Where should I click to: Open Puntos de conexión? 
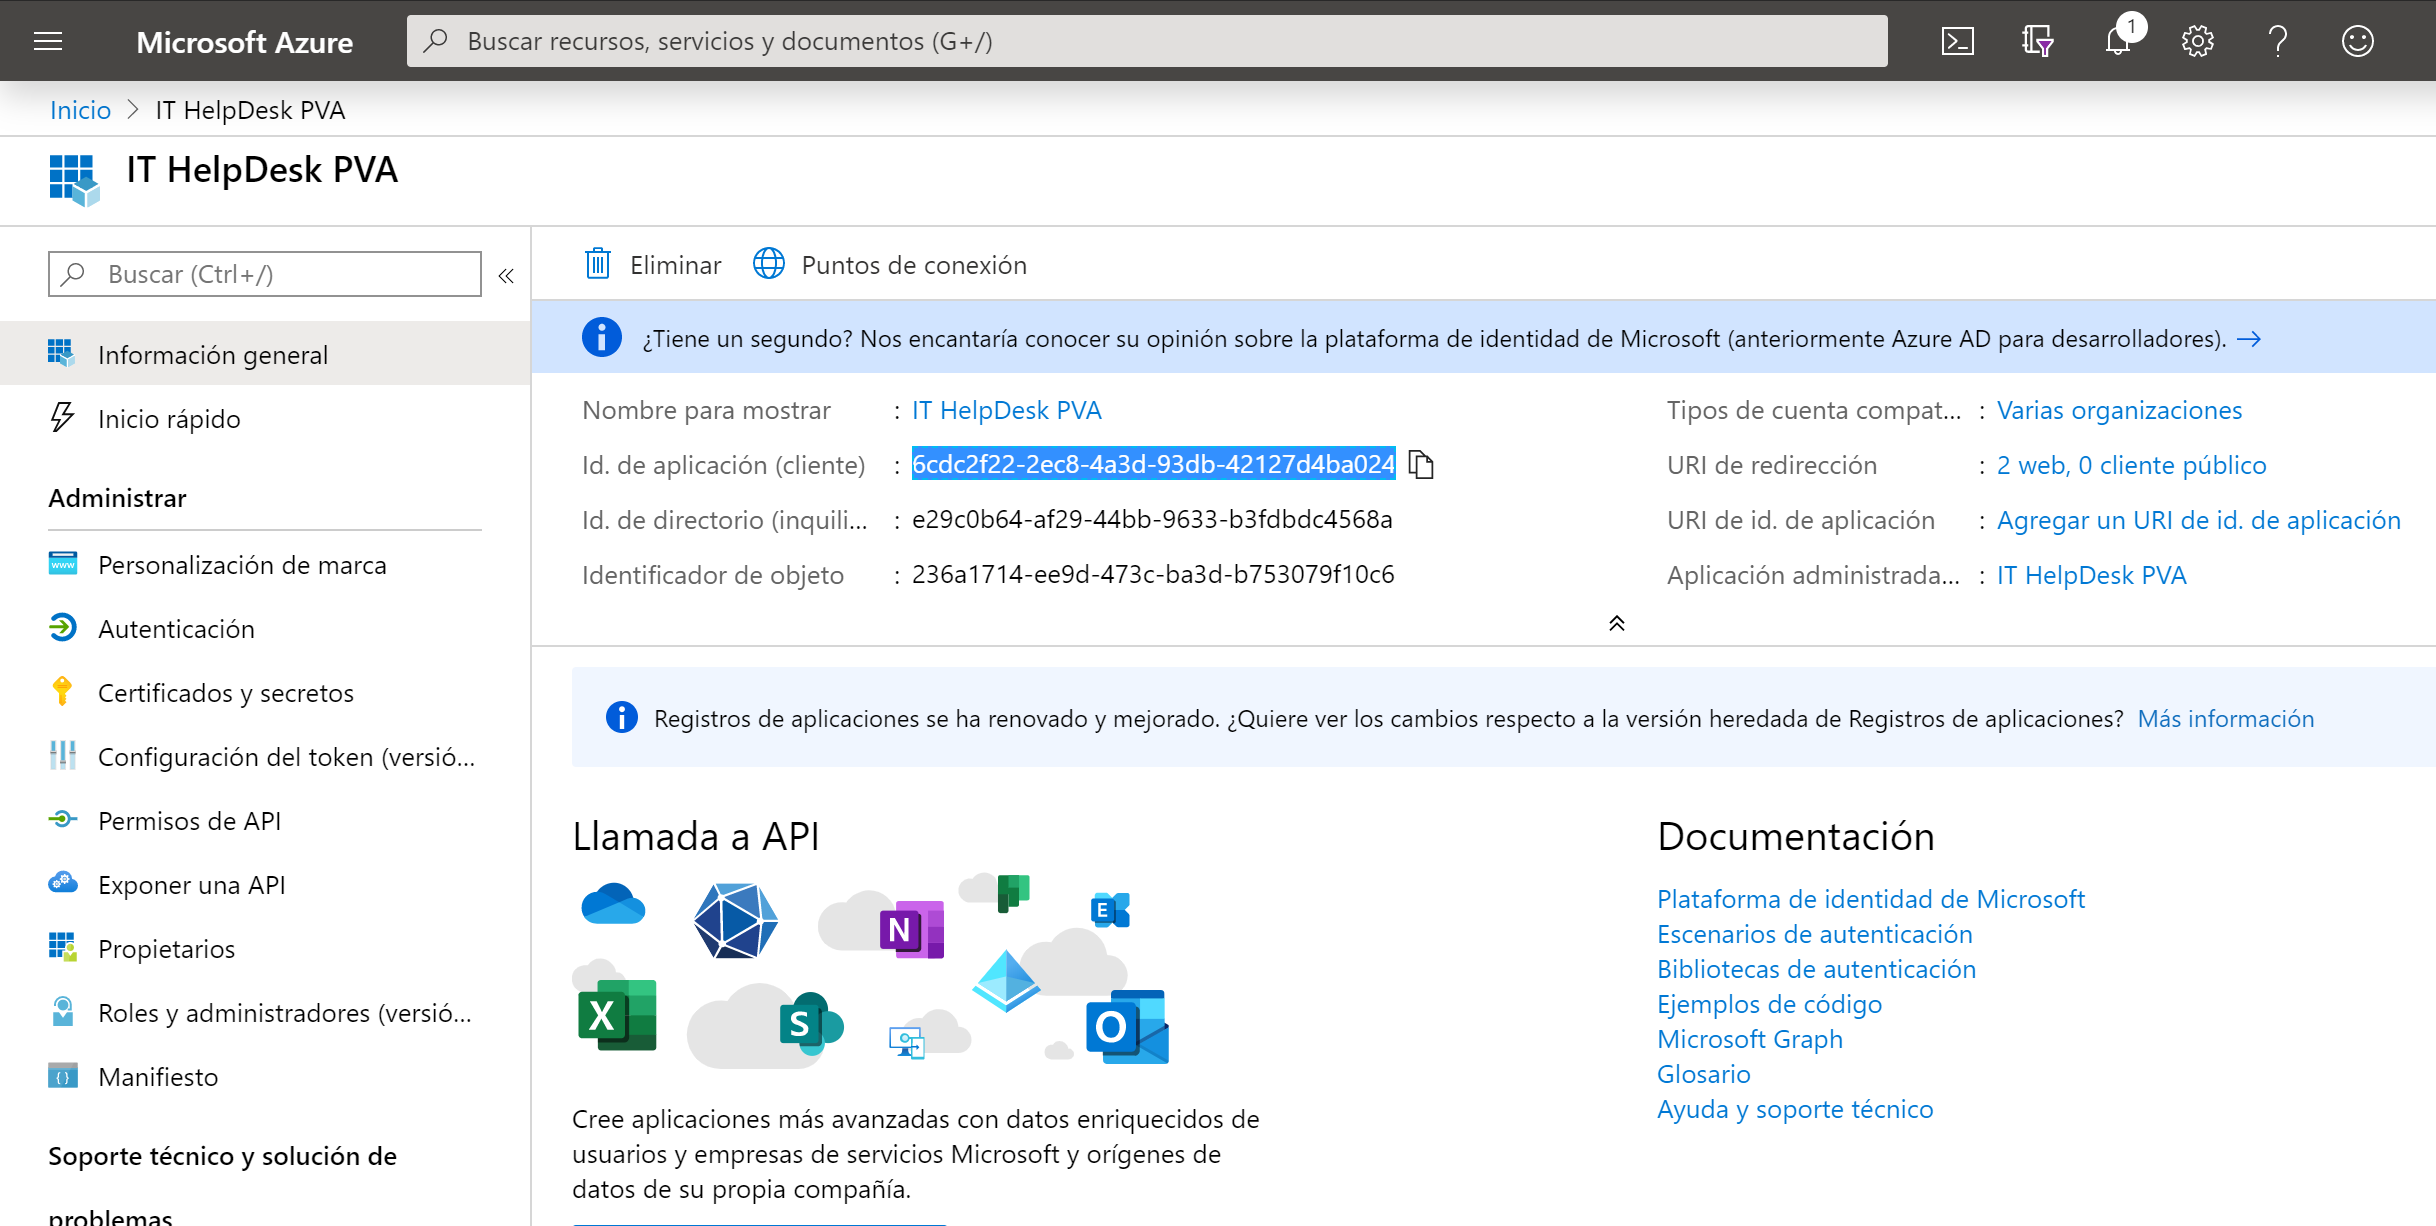(x=889, y=264)
